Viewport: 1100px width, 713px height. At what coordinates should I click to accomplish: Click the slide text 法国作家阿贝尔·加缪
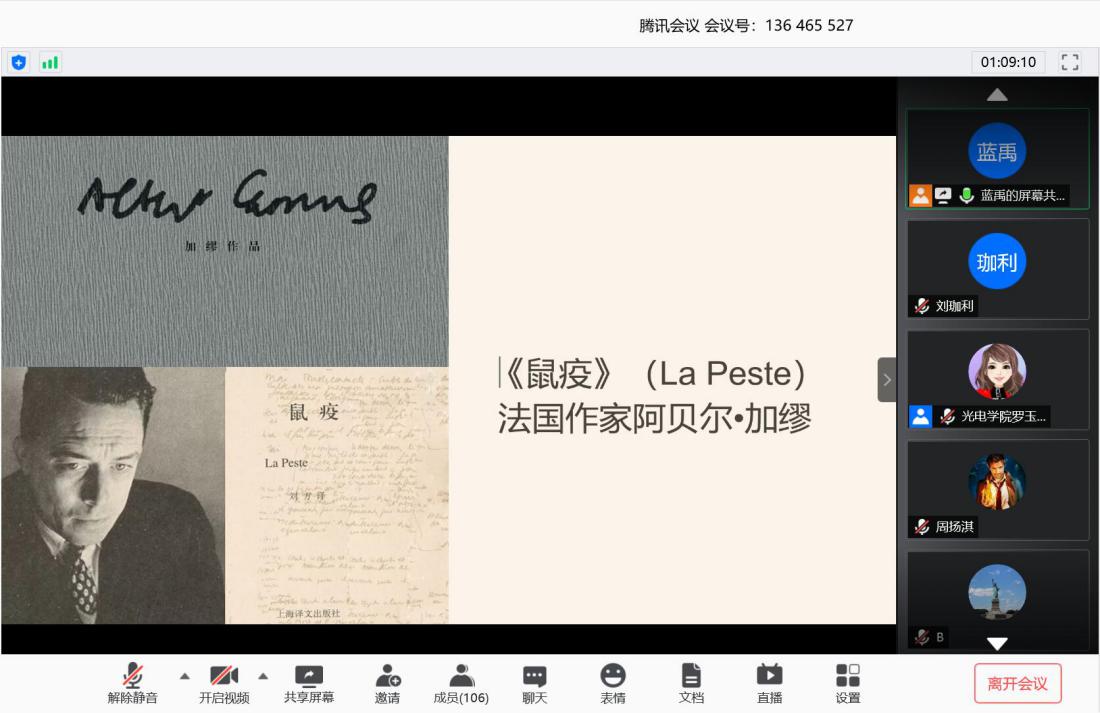[x=655, y=419]
